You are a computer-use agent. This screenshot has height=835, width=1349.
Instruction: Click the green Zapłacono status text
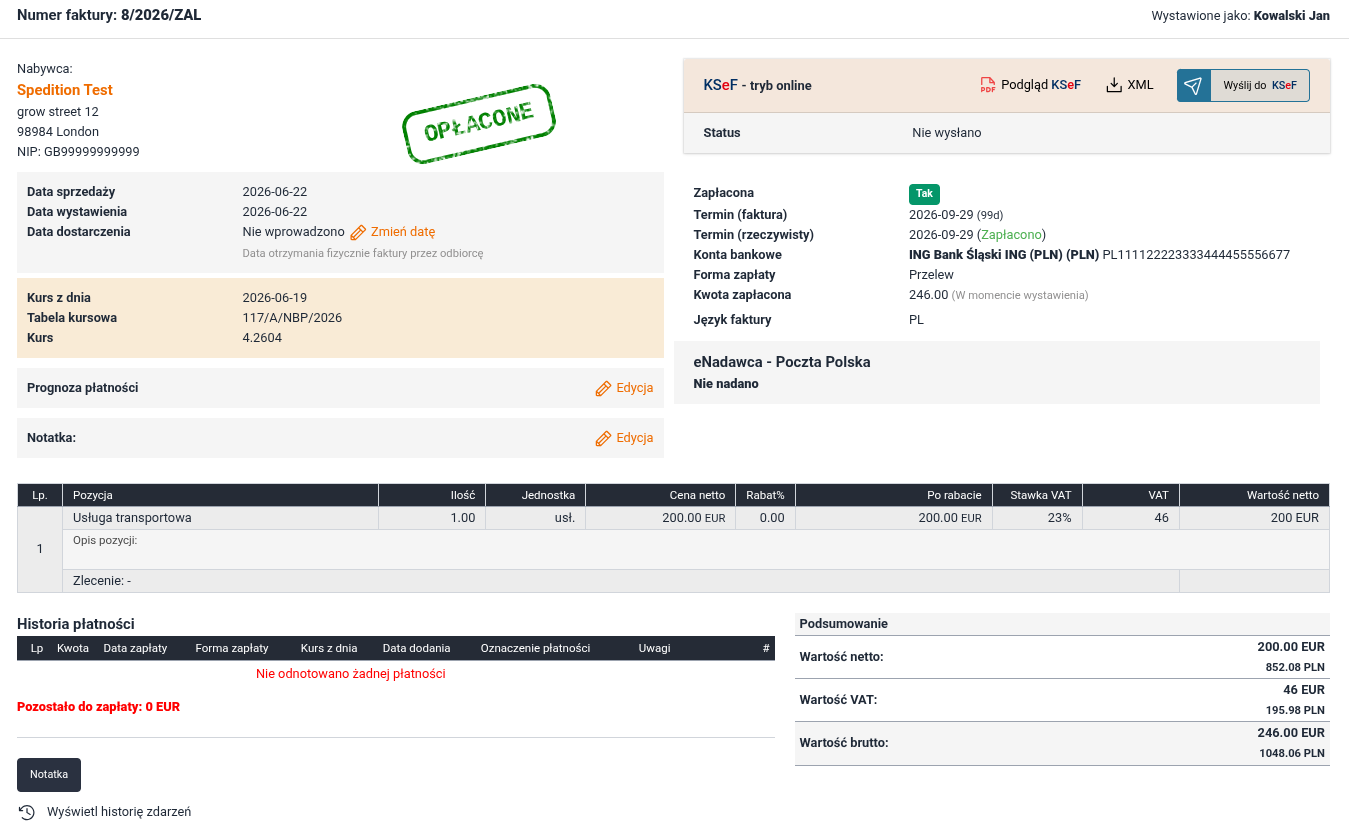click(1011, 235)
